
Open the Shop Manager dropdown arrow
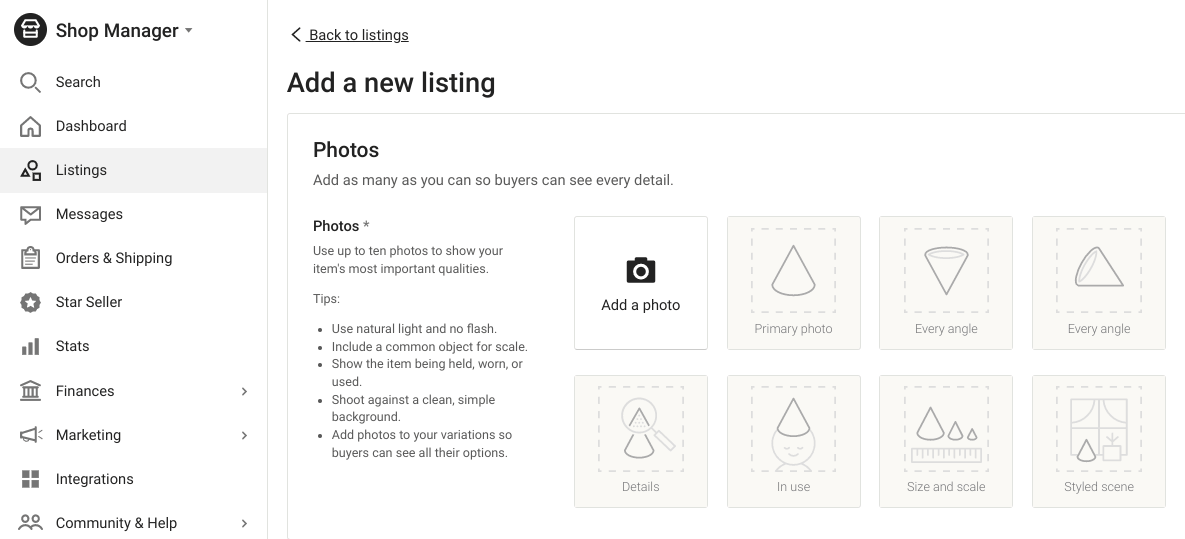click(x=189, y=31)
